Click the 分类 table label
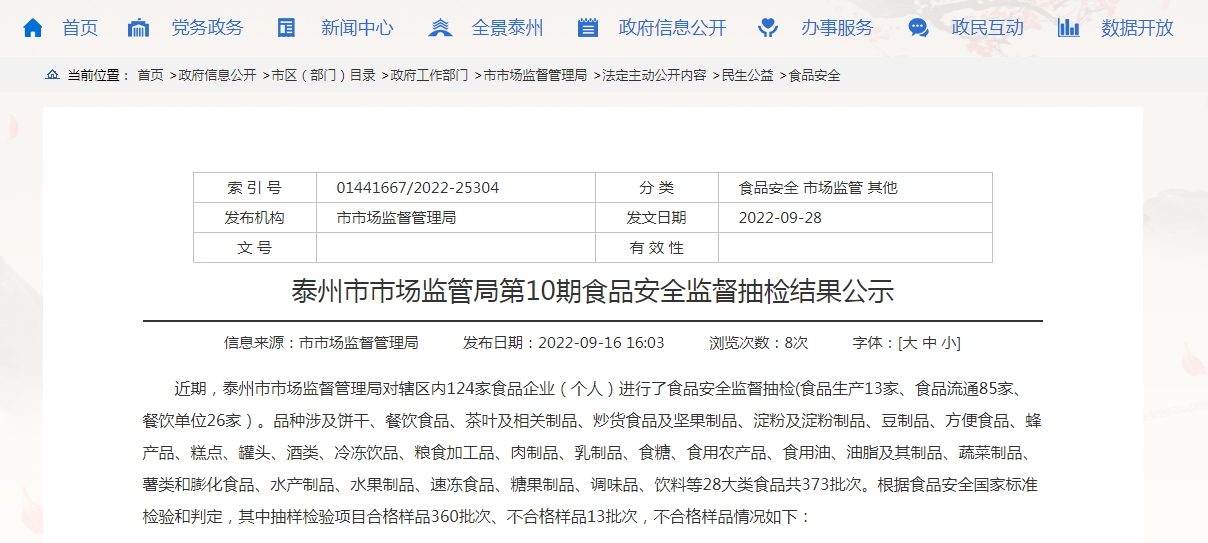The image size is (1208, 543). pyautogui.click(x=657, y=188)
